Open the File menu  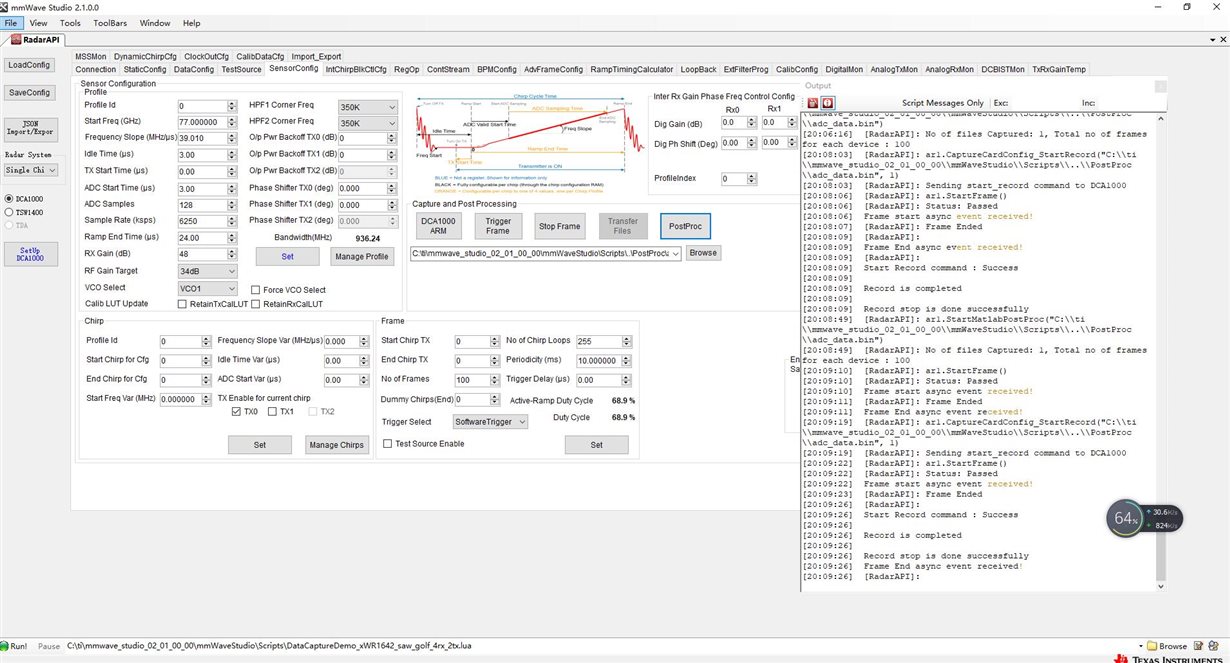[x=13, y=23]
